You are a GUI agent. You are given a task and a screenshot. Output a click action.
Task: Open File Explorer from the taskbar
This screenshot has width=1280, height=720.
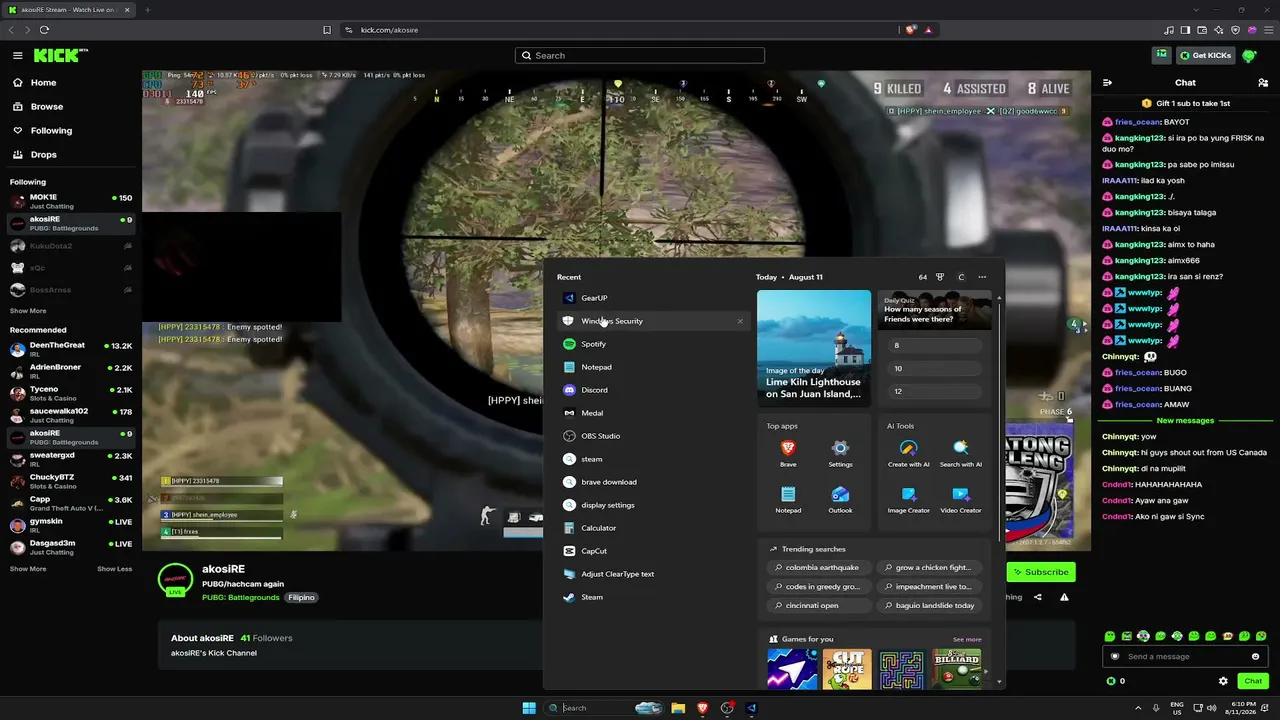(678, 708)
